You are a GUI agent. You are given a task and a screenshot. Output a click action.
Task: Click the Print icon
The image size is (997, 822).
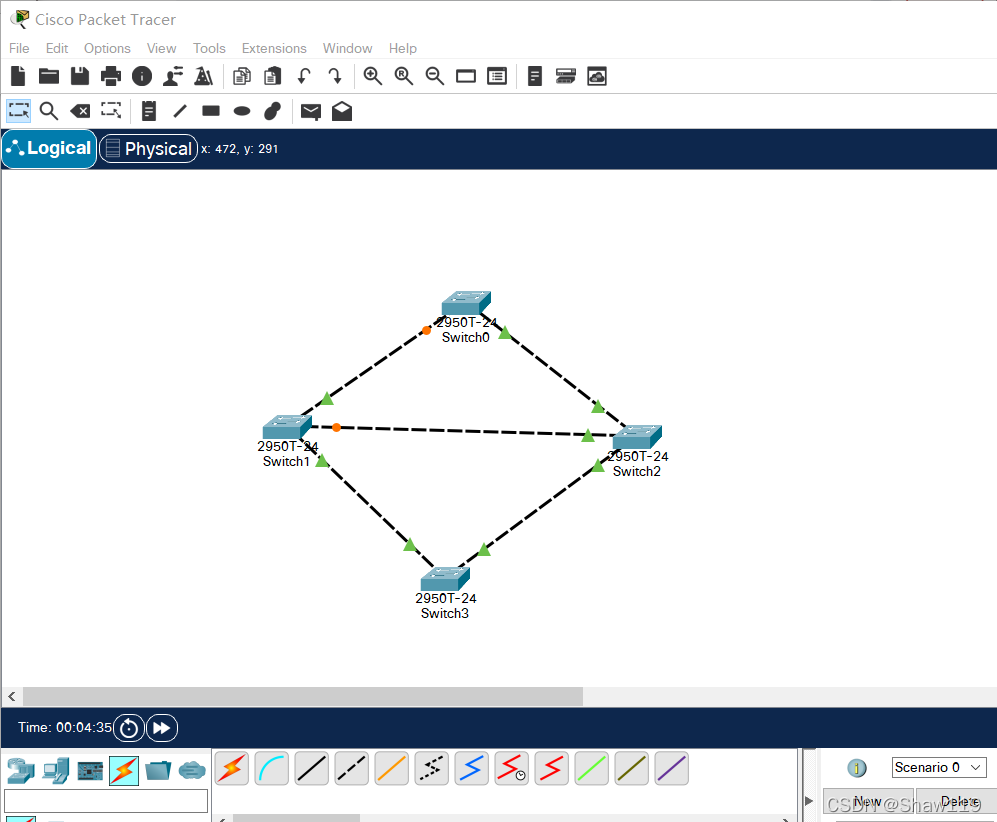coord(111,76)
